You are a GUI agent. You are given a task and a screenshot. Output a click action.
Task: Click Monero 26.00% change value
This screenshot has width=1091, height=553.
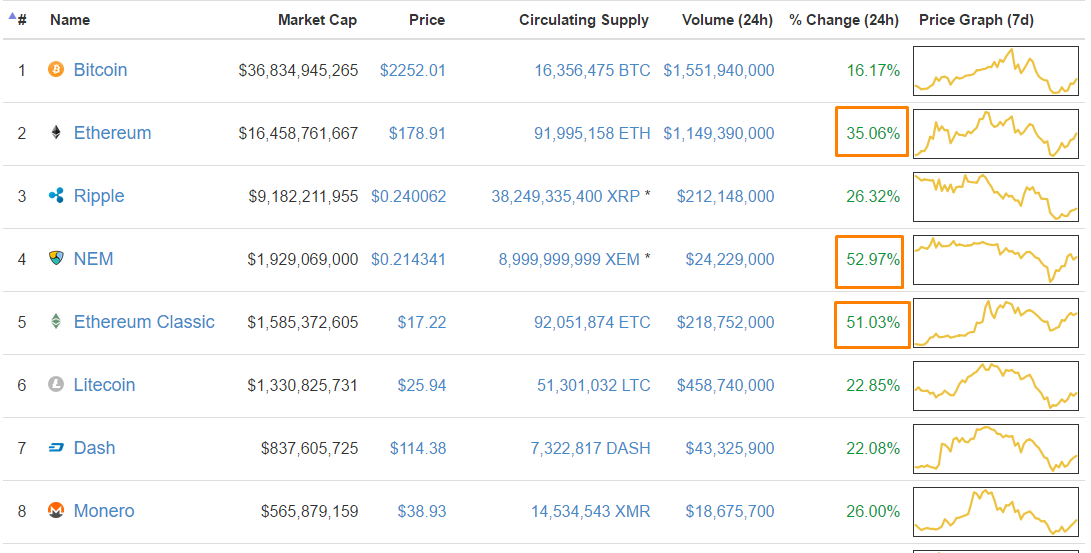click(x=873, y=512)
